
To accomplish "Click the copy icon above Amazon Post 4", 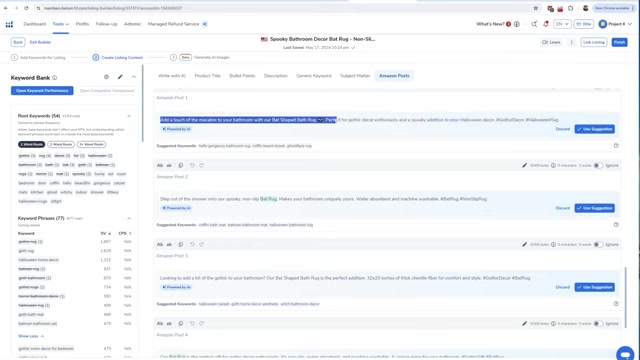I will 181,324.
